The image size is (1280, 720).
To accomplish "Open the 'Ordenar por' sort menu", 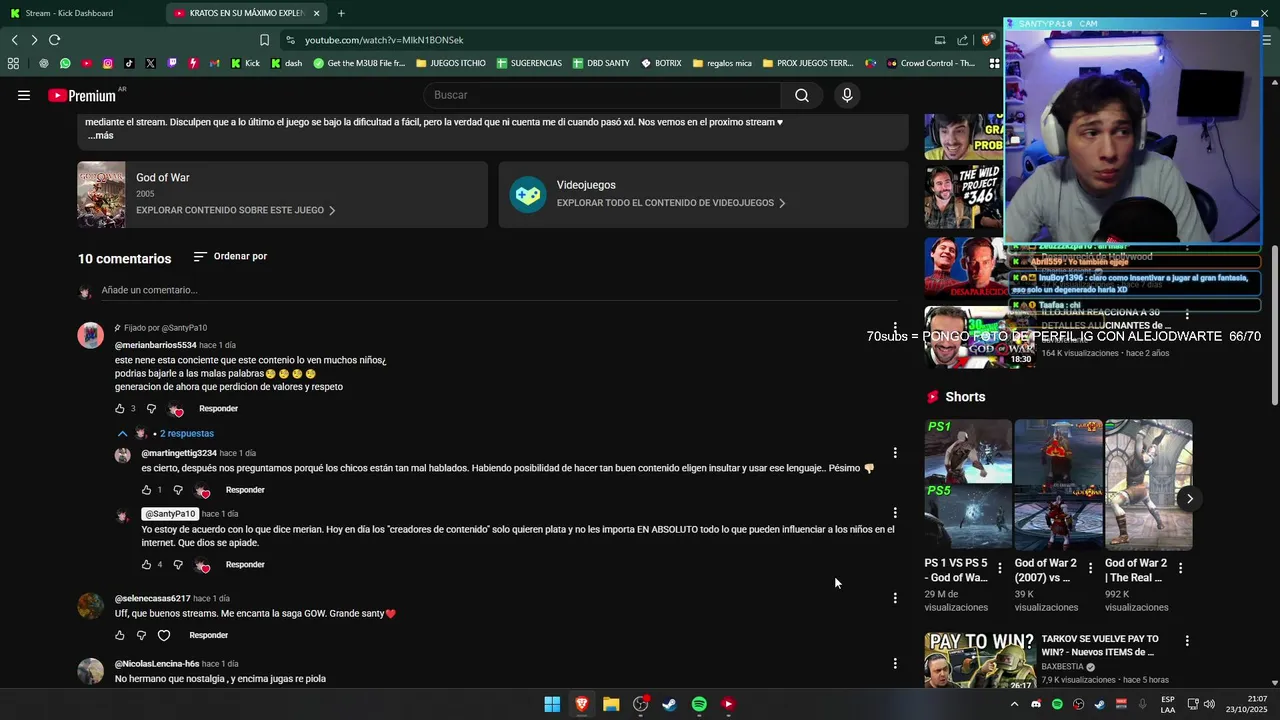I will [x=230, y=257].
